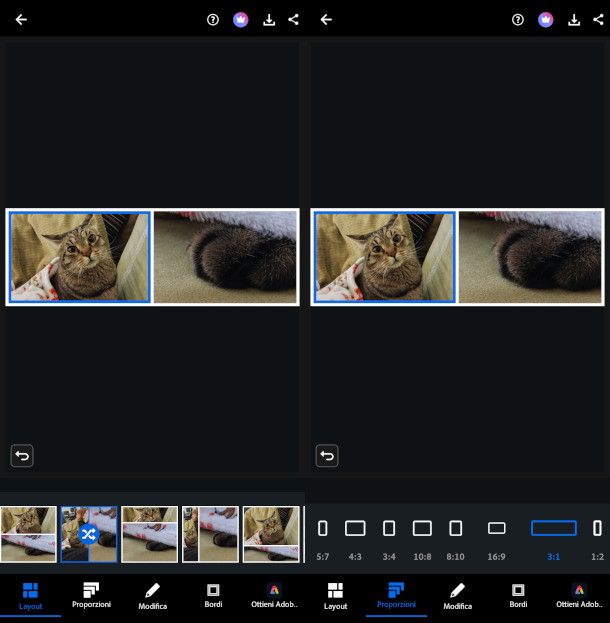The image size is (610, 623).
Task: Choose the 3:1 aspect ratio
Action: (554, 540)
